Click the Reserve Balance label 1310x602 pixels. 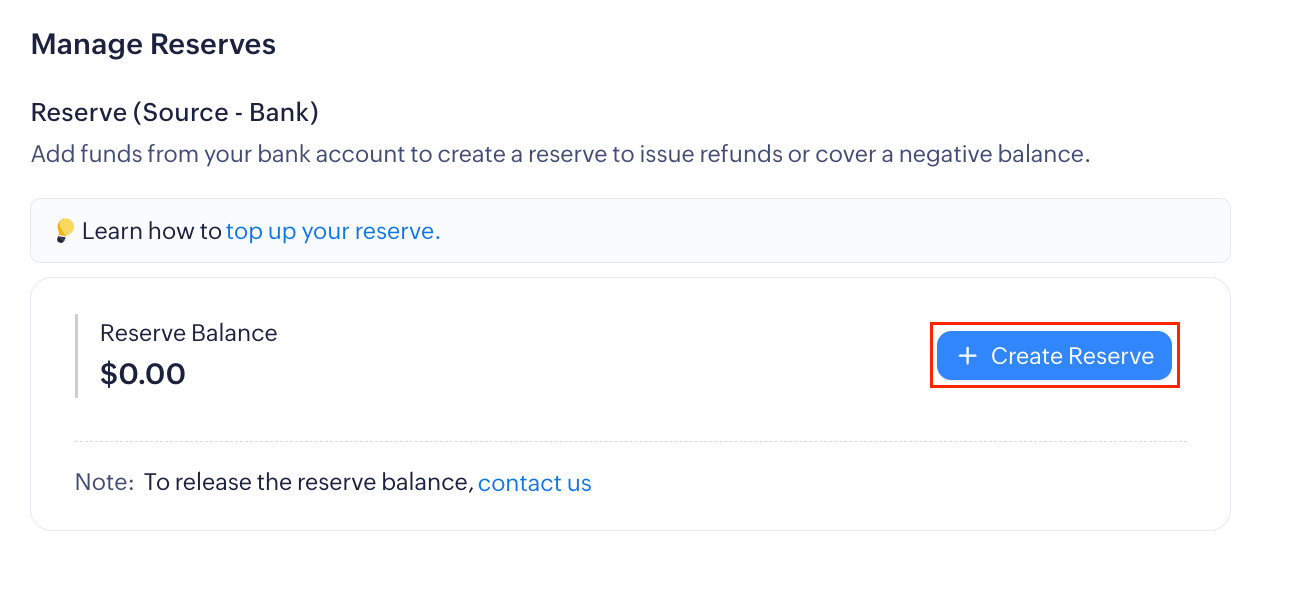click(x=188, y=333)
